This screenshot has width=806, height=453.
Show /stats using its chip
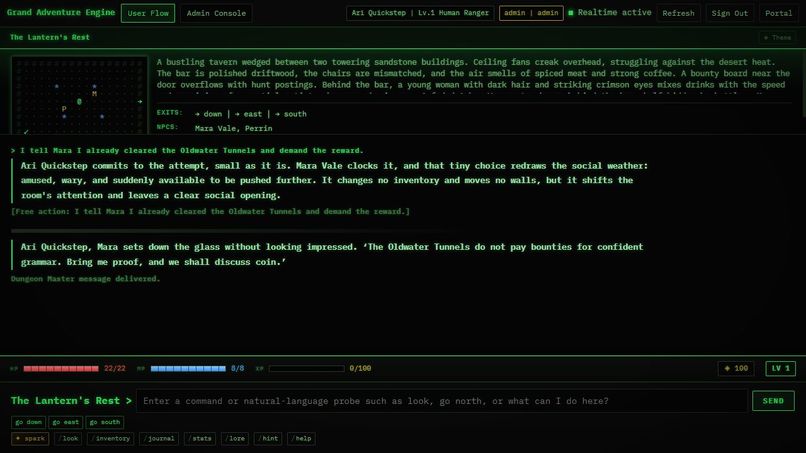[x=200, y=439]
